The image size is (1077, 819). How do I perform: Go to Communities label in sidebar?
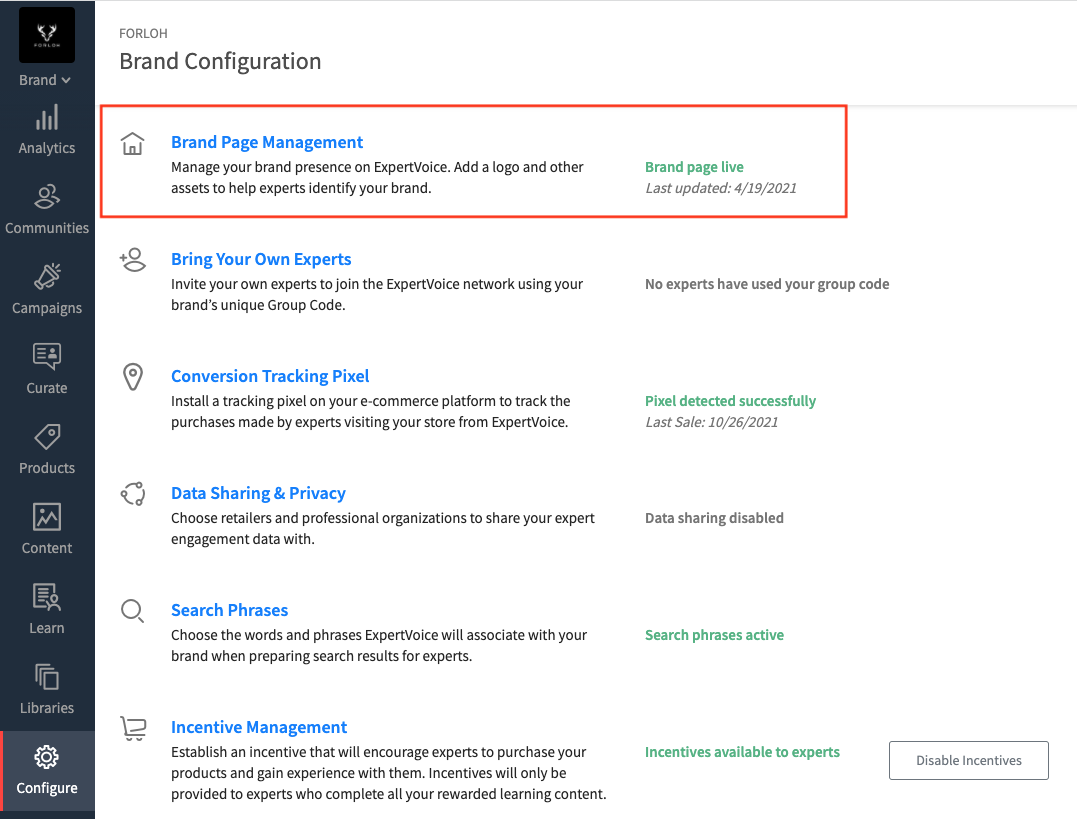point(47,228)
